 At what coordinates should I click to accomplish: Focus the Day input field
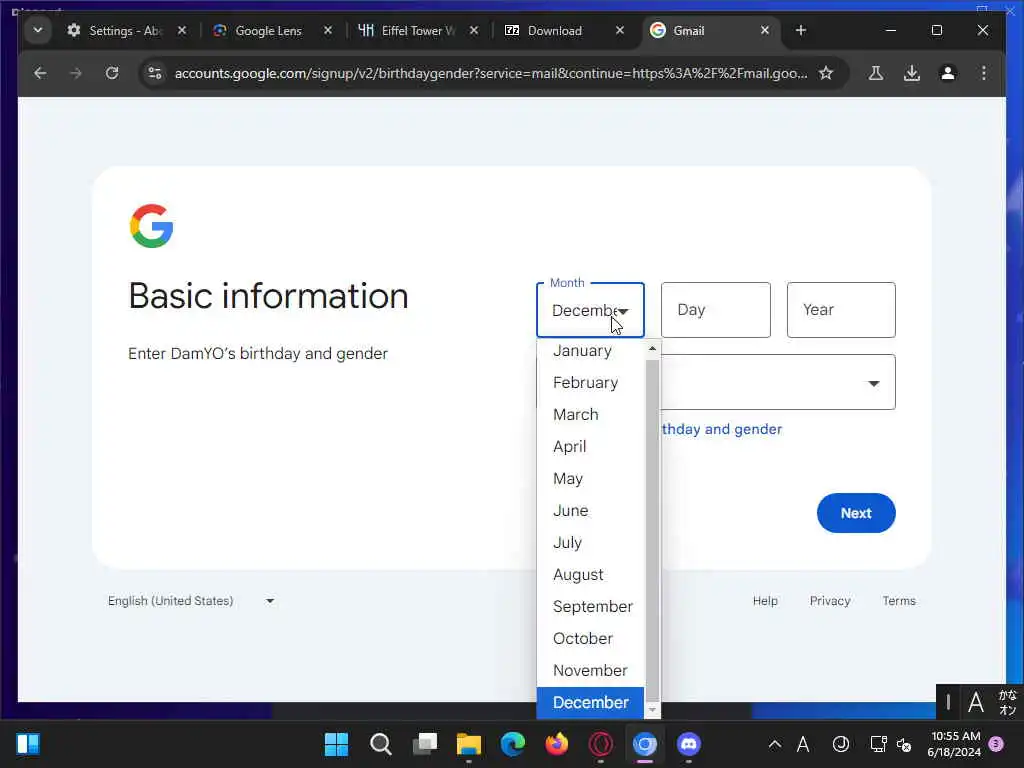(716, 310)
